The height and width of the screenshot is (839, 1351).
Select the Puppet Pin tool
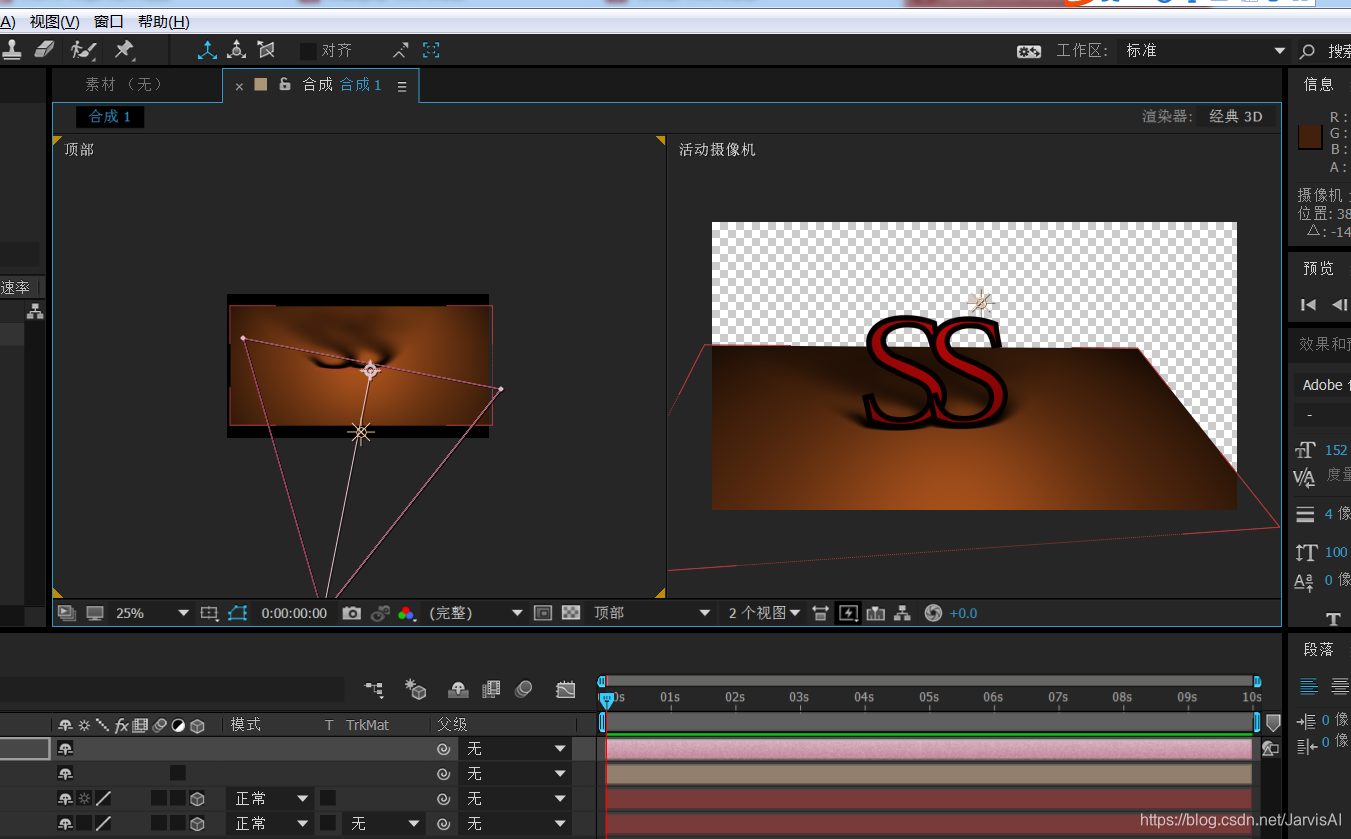(124, 49)
